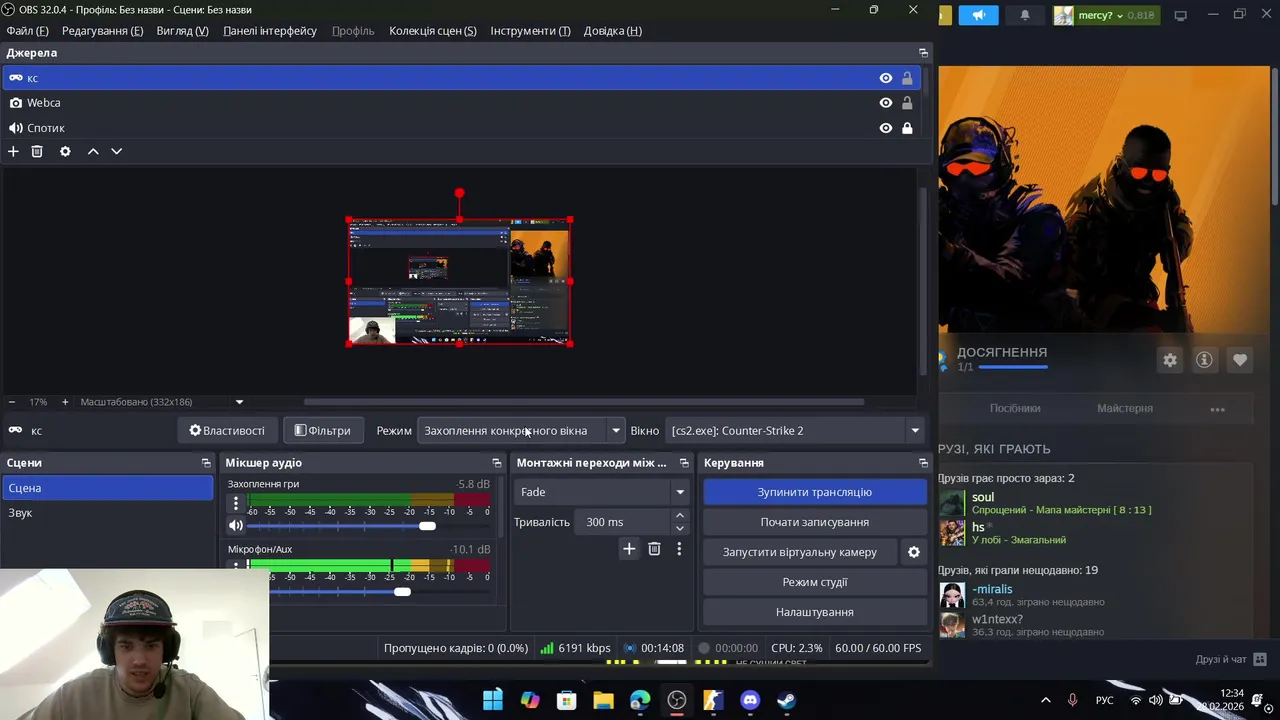Mute Захоплення гри audio channel
Screen dimensions: 1280x720
[x=236, y=525]
